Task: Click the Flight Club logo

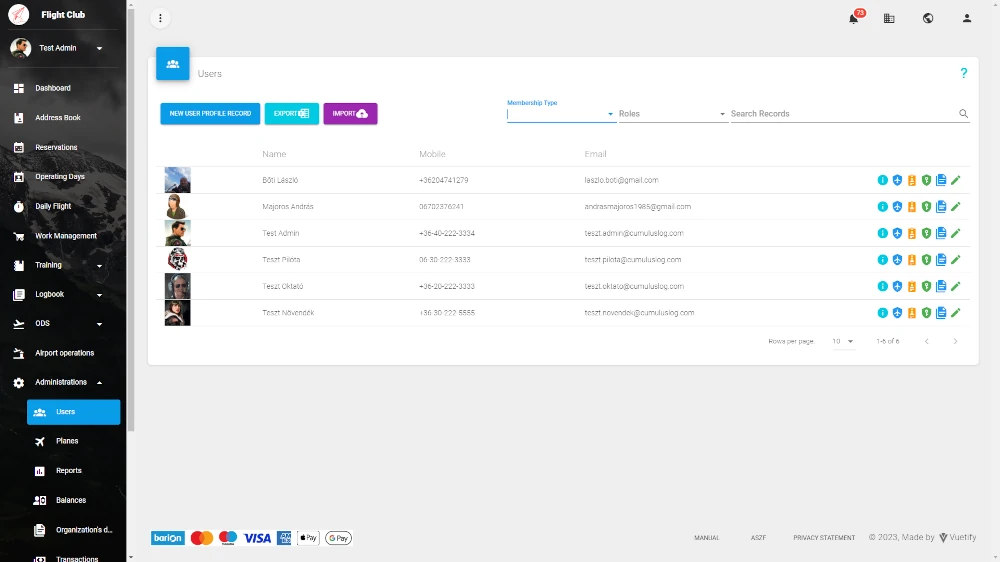Action: (18, 14)
